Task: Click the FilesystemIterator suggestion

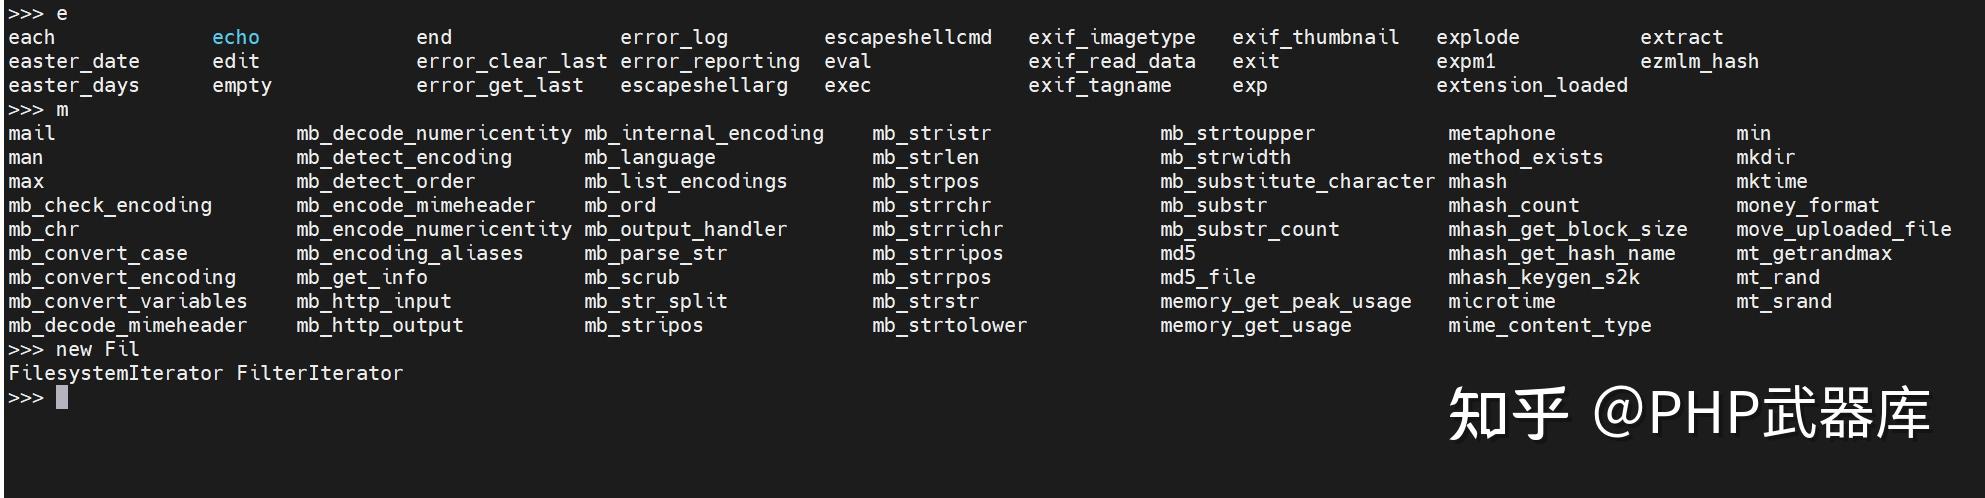Action: [115, 374]
